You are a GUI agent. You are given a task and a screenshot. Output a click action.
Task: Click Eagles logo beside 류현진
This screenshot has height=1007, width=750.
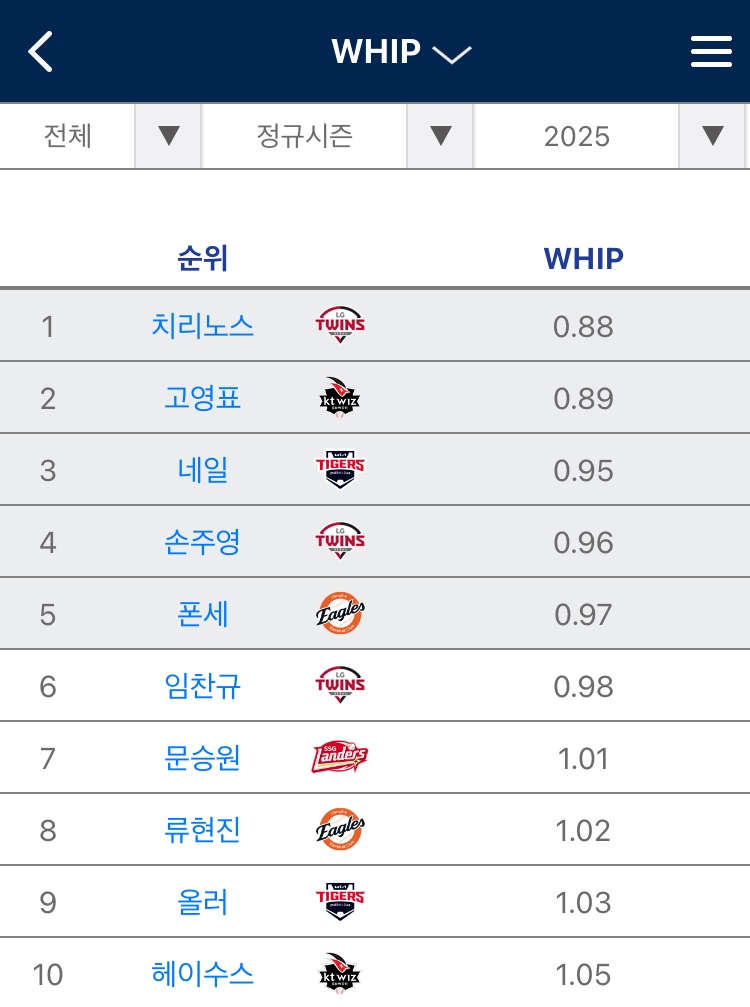coord(340,829)
